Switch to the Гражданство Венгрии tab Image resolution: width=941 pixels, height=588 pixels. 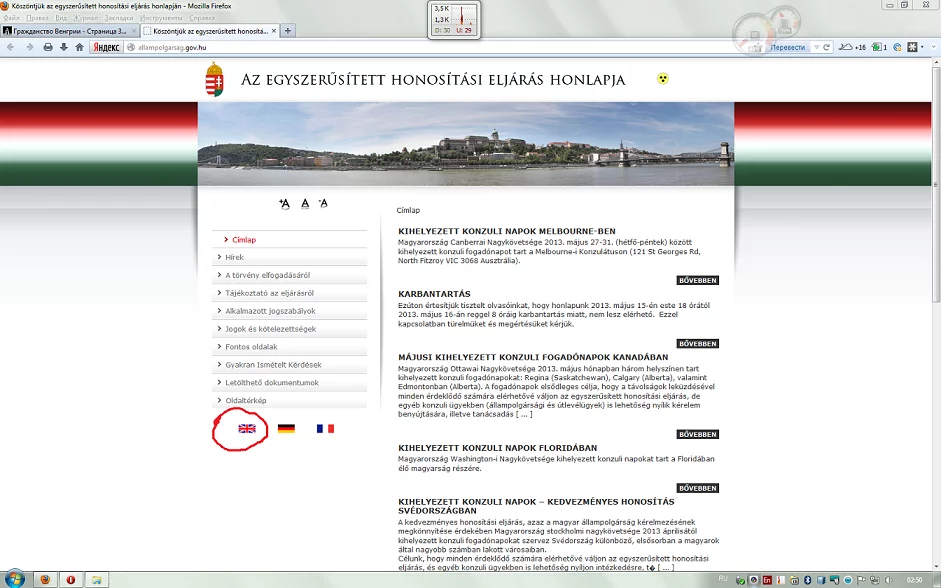pyautogui.click(x=68, y=31)
